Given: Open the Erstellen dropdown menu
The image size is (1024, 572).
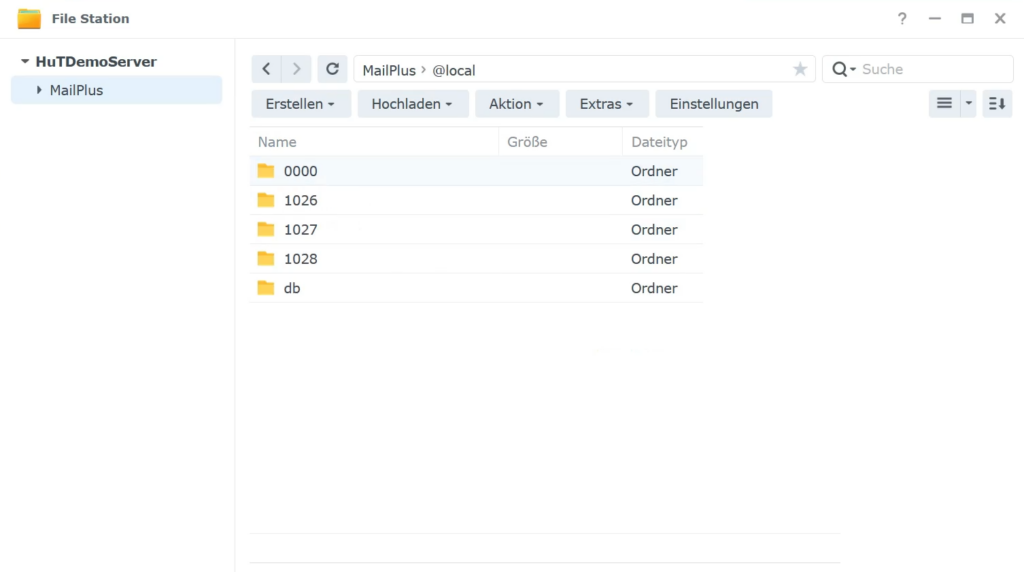Looking at the screenshot, I should (301, 104).
